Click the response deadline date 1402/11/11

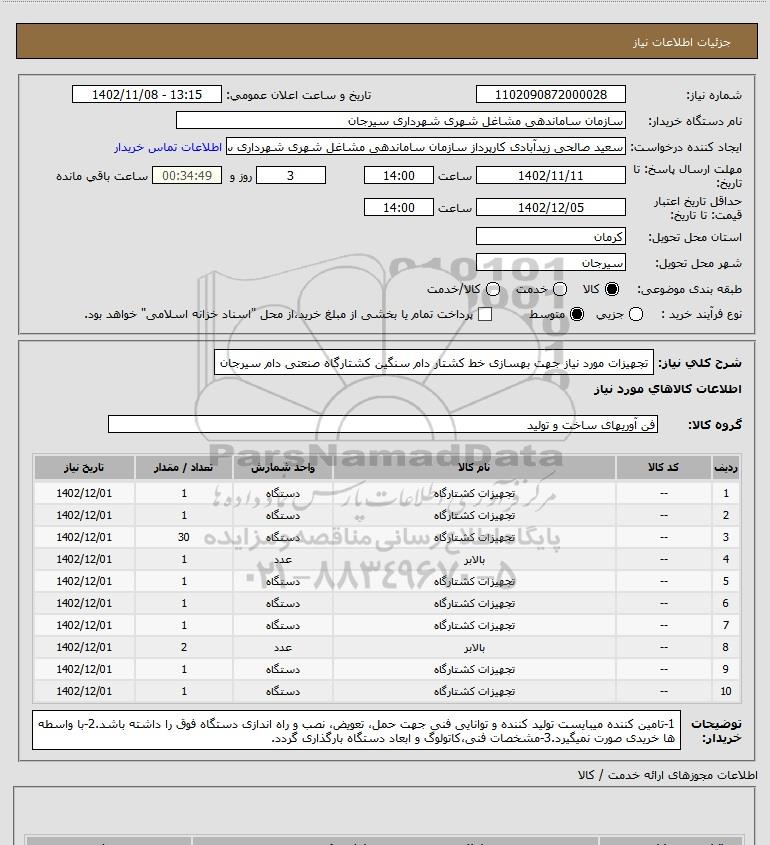[551, 176]
